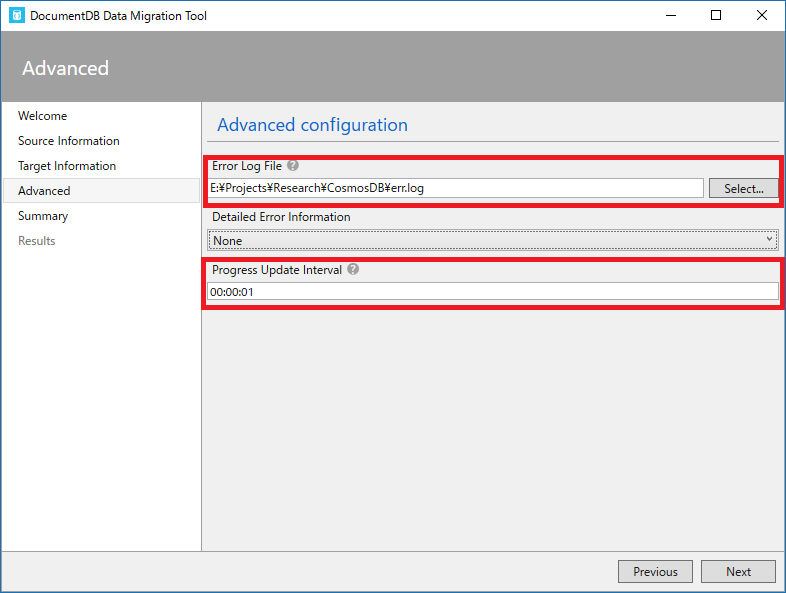Click the Select... button for log file

coord(743,188)
